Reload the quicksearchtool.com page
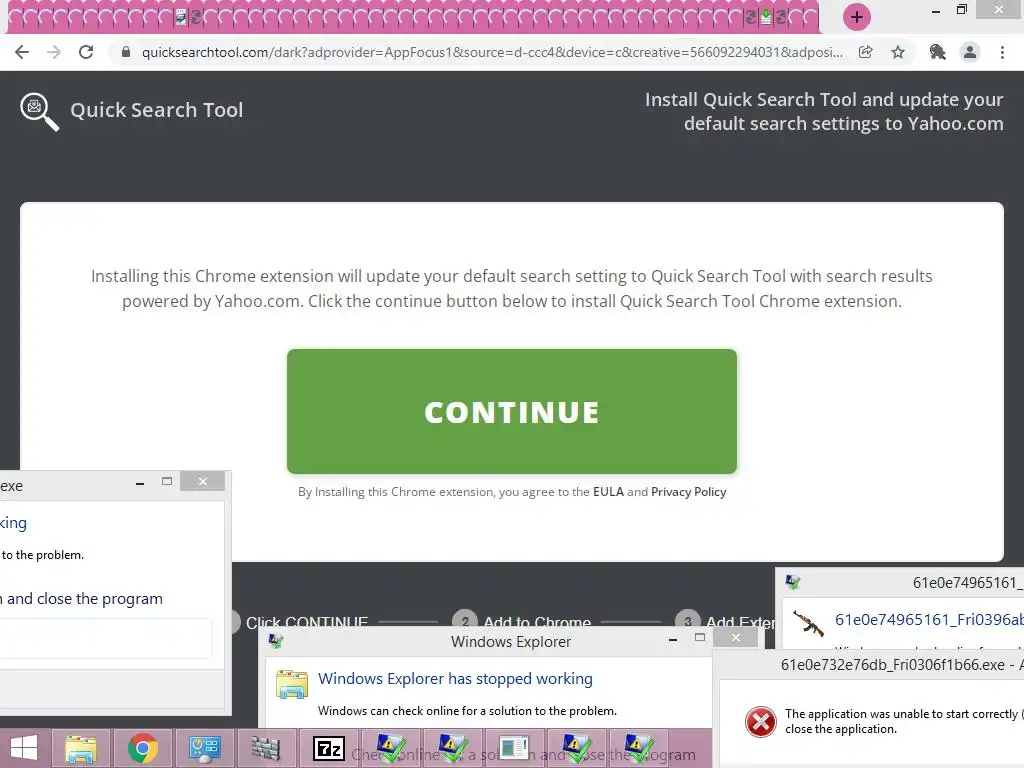 (86, 52)
